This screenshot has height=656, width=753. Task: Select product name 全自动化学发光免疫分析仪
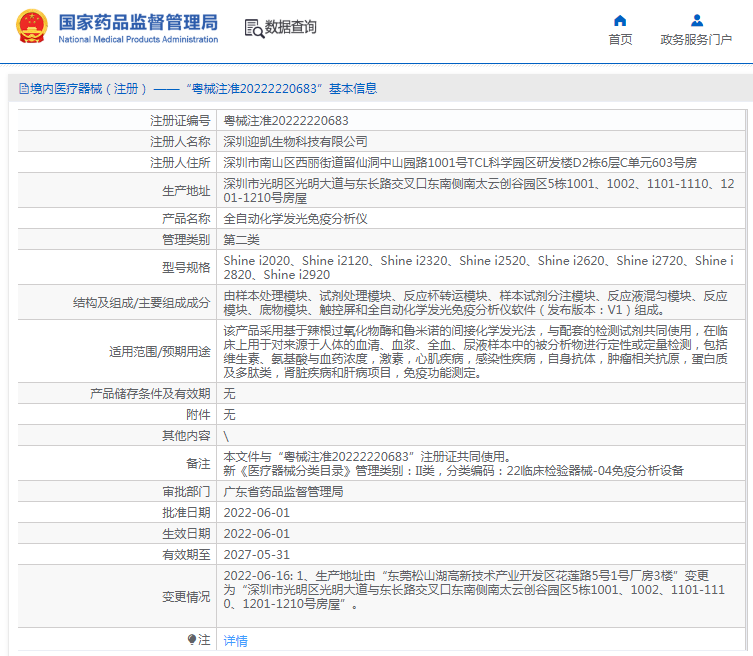[x=295, y=219]
